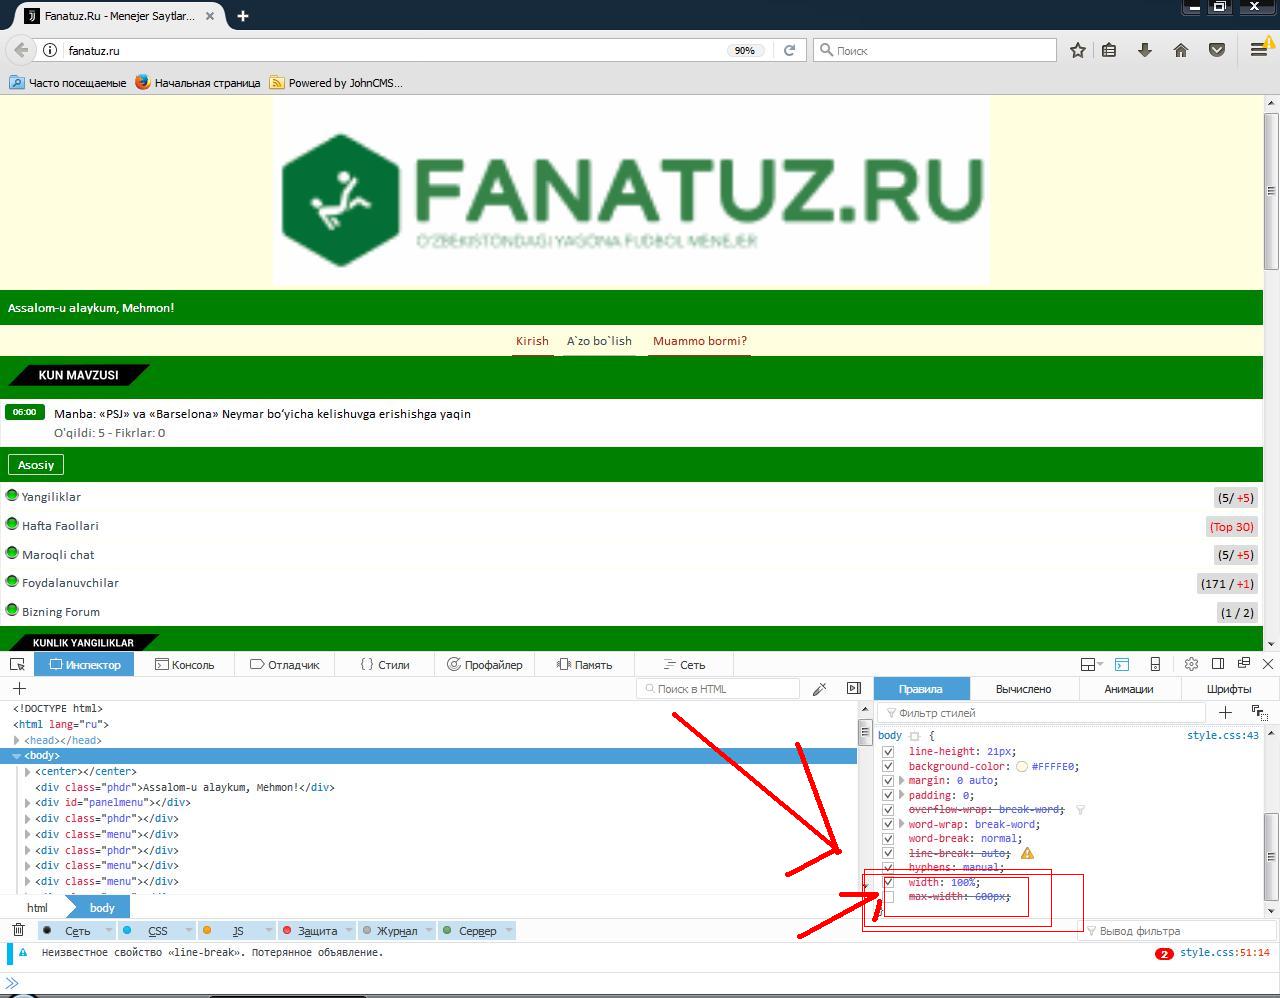The height and width of the screenshot is (998, 1280).
Task: Expand the head element in HTML tree
Action: pyautogui.click(x=17, y=740)
